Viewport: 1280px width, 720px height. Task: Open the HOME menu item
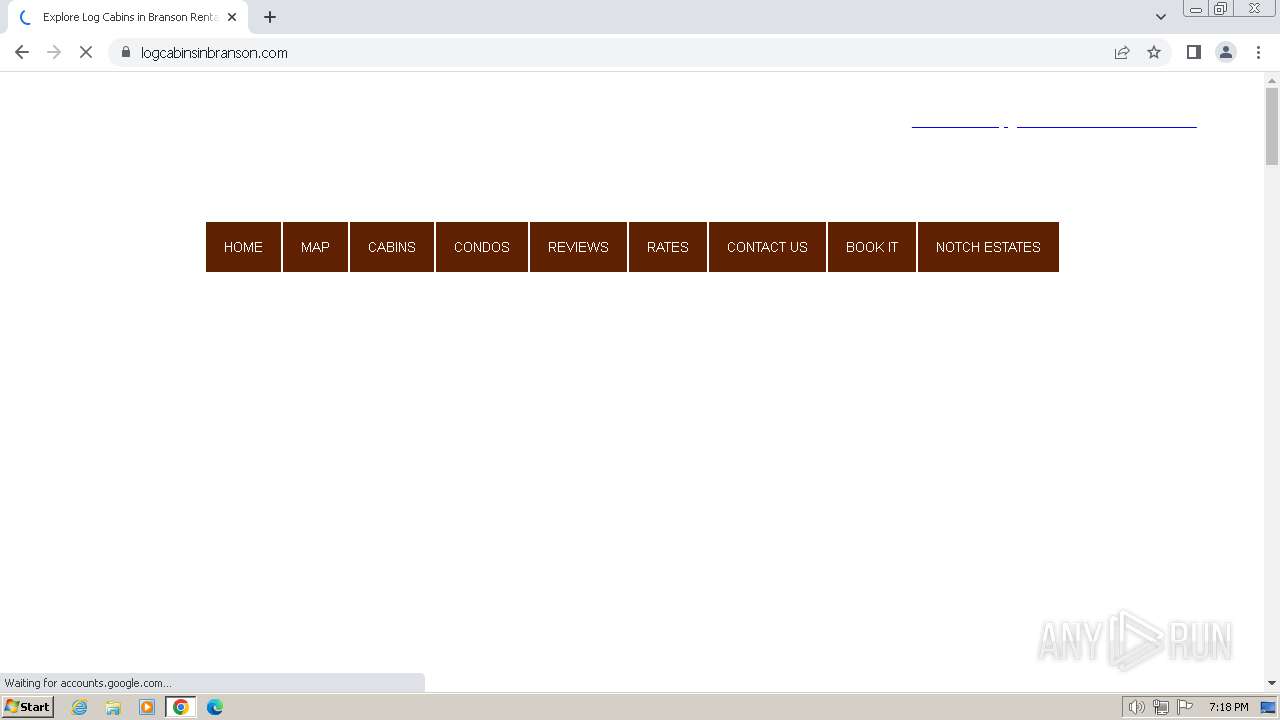[243, 247]
